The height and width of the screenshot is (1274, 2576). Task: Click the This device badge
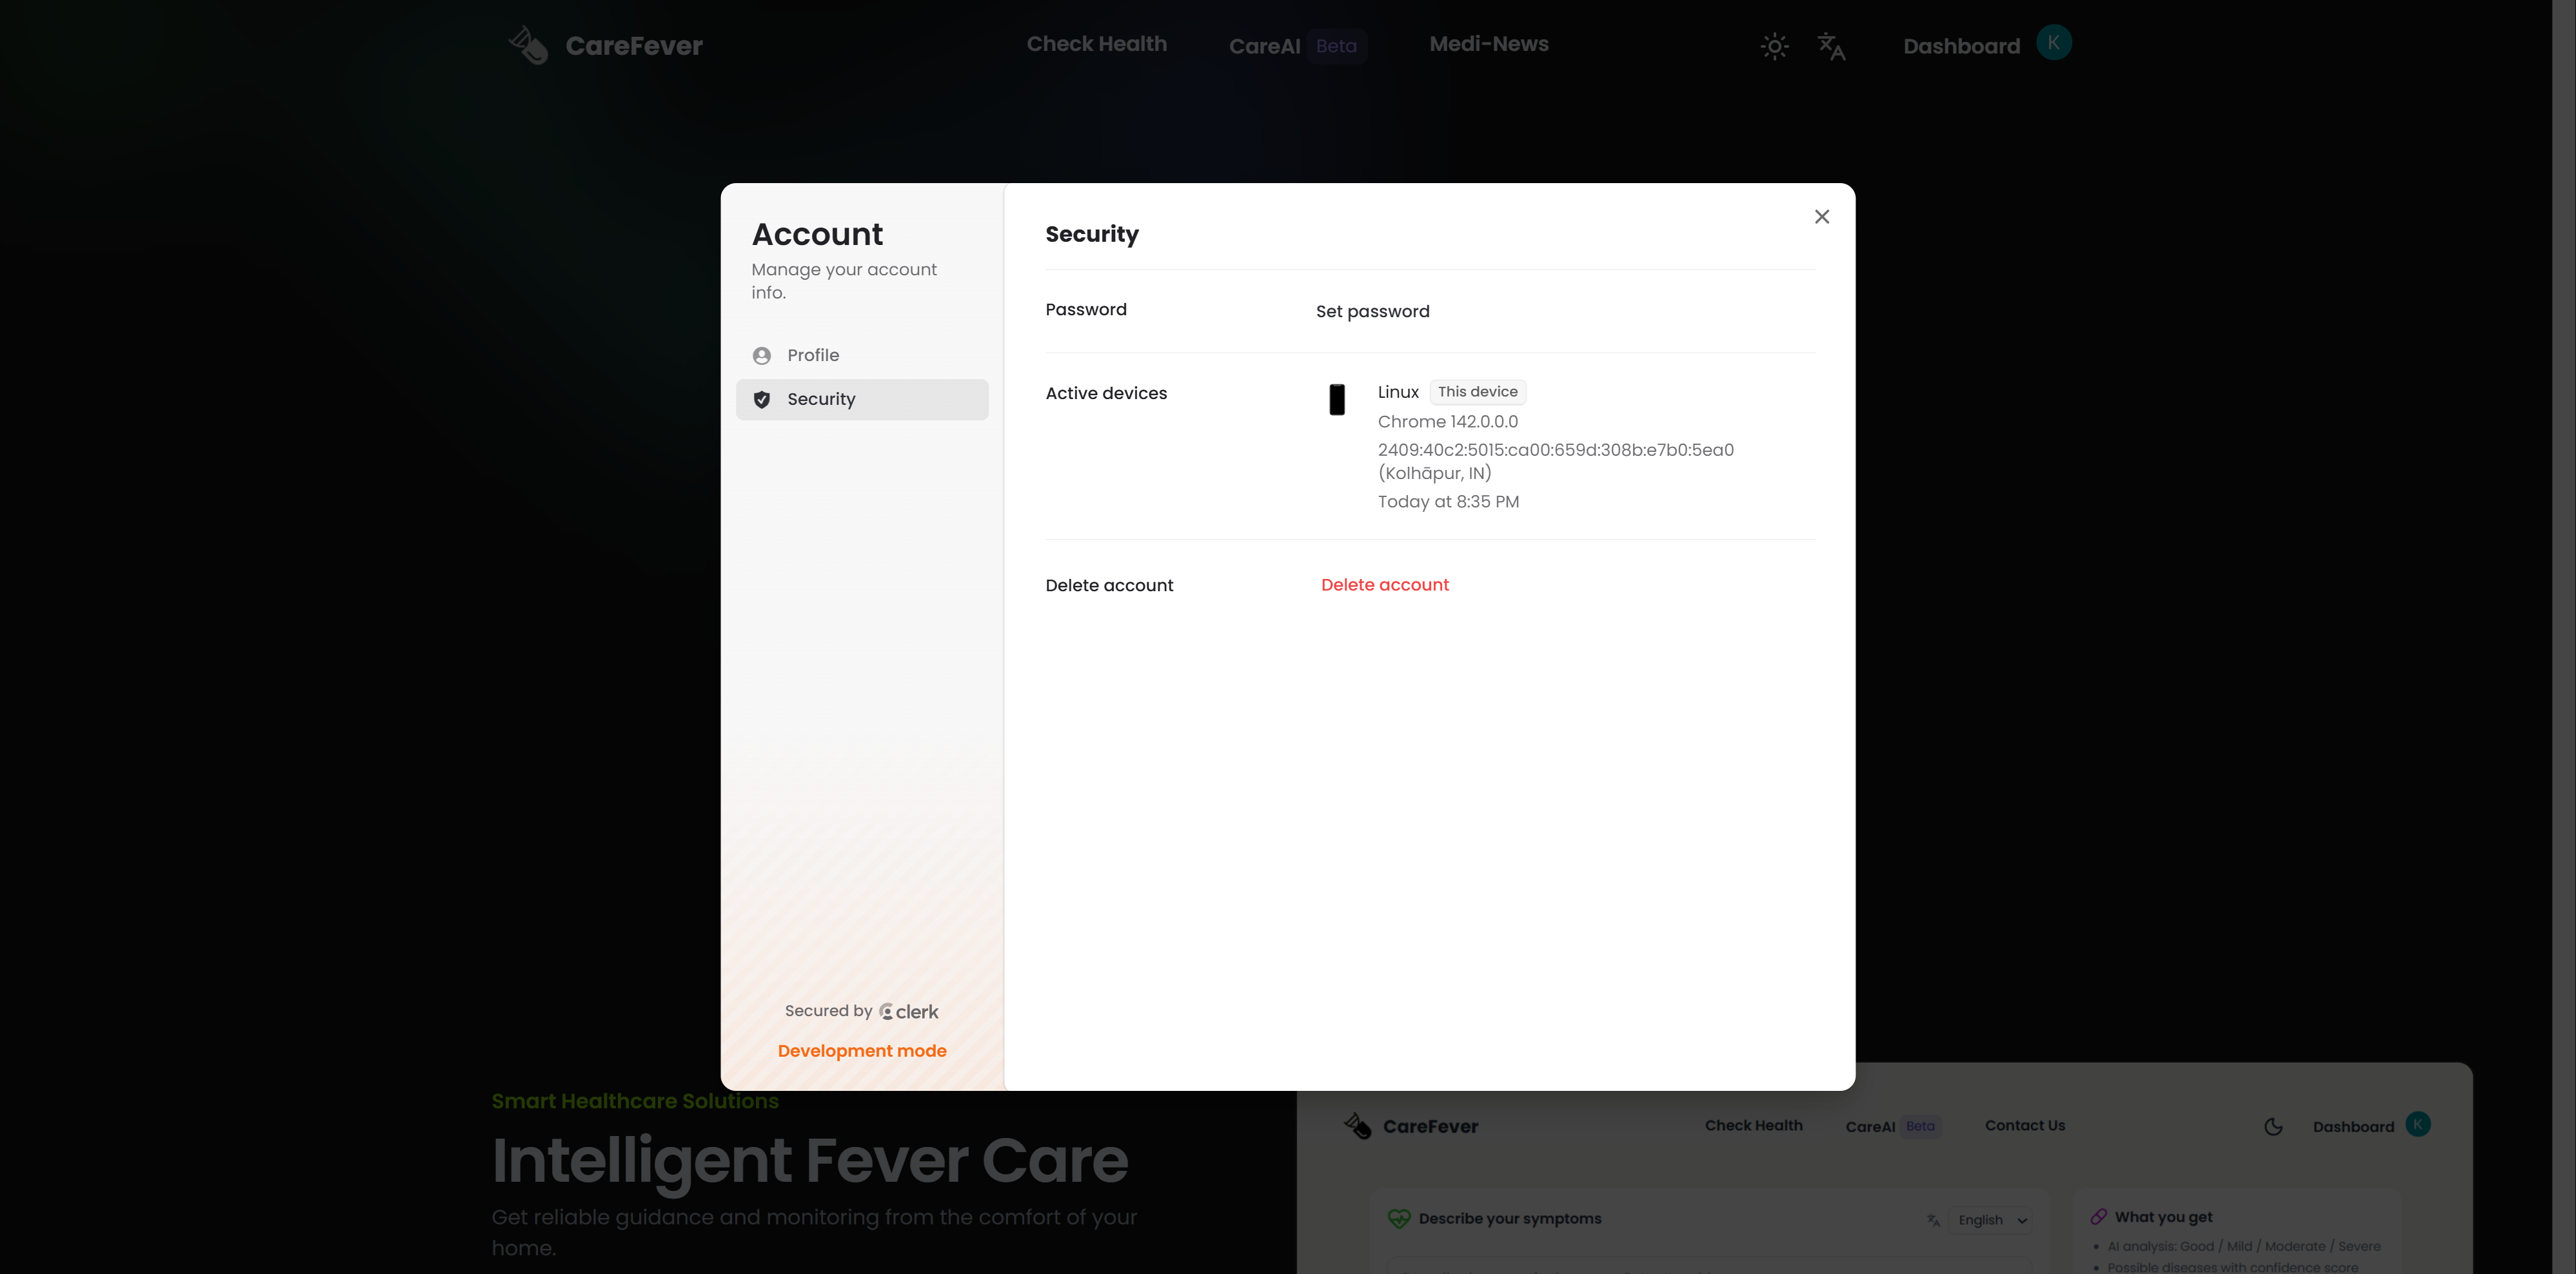pyautogui.click(x=1477, y=392)
